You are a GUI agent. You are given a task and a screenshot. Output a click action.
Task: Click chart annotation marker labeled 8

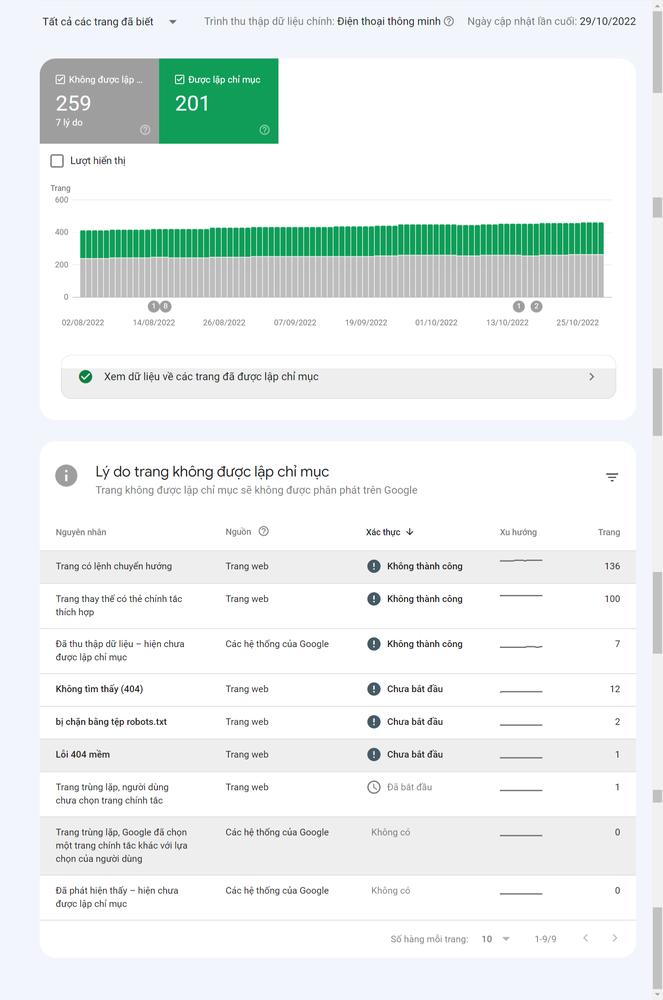tap(165, 306)
